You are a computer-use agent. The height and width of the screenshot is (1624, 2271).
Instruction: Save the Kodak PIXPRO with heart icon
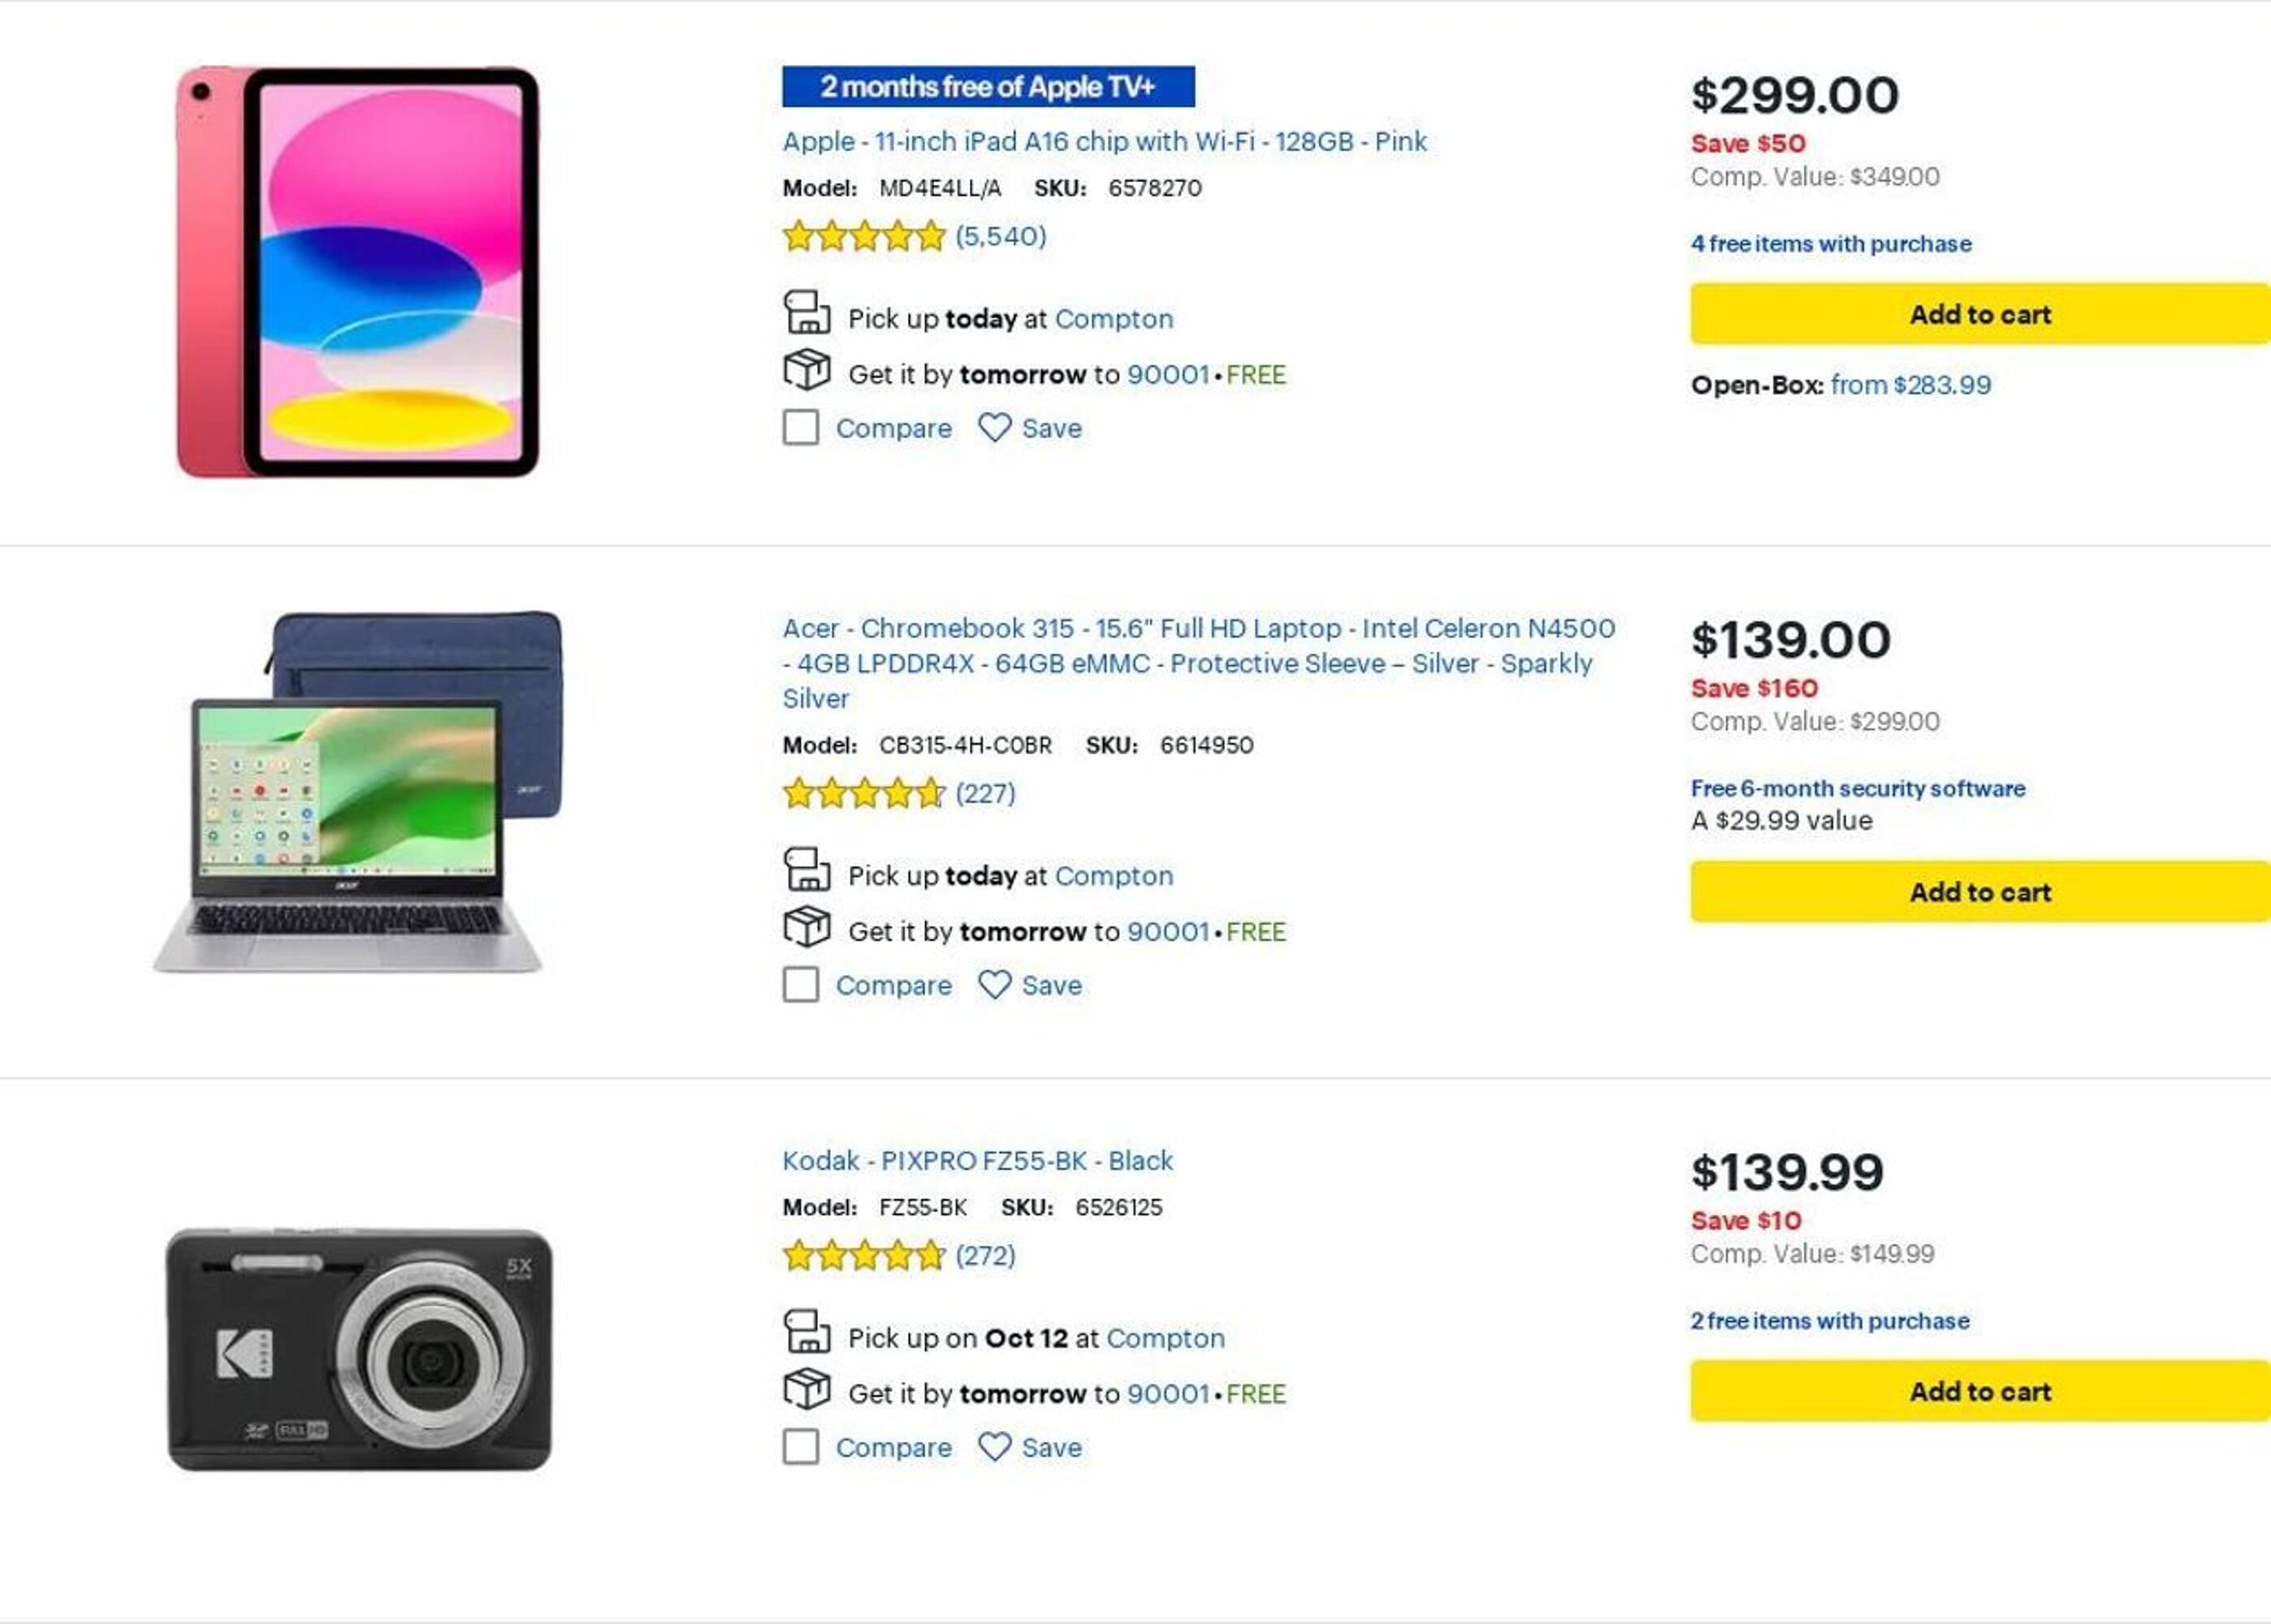pos(994,1447)
